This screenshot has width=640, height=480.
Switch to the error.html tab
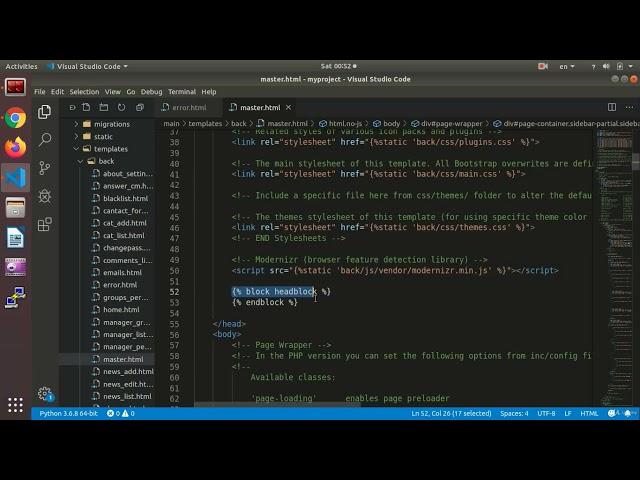[x=189, y=107]
